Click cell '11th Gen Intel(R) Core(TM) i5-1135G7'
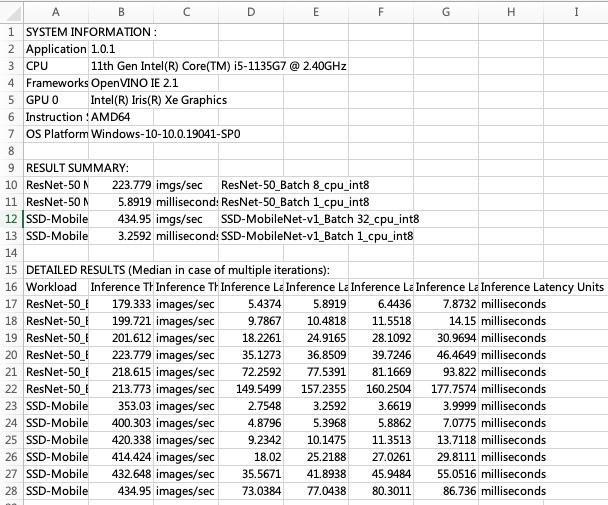The height and width of the screenshot is (505, 608). pos(218,66)
